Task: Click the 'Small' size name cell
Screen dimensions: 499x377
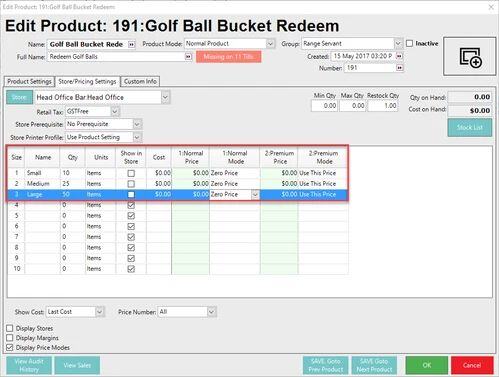Action: pyautogui.click(x=43, y=173)
